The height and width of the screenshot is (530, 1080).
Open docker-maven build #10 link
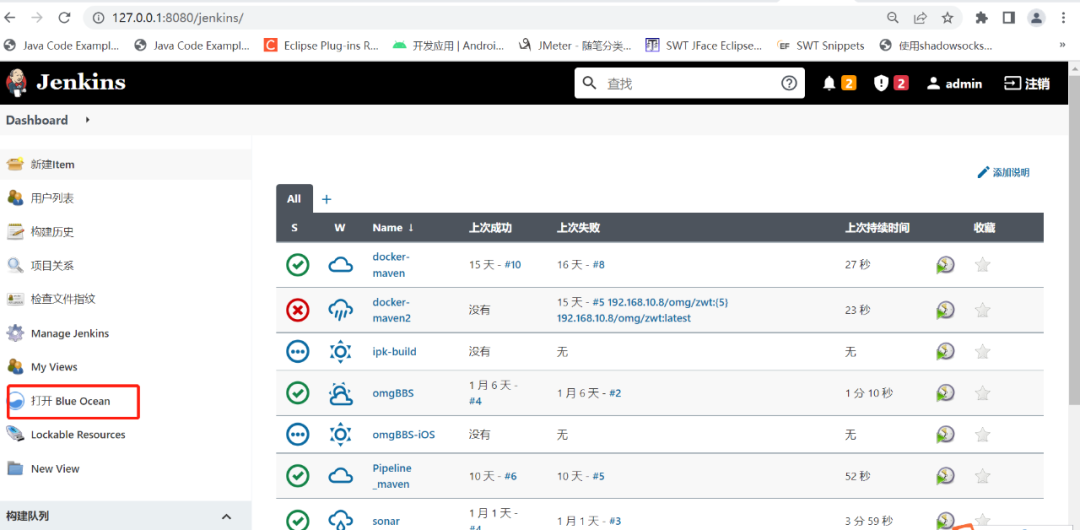(x=512, y=265)
